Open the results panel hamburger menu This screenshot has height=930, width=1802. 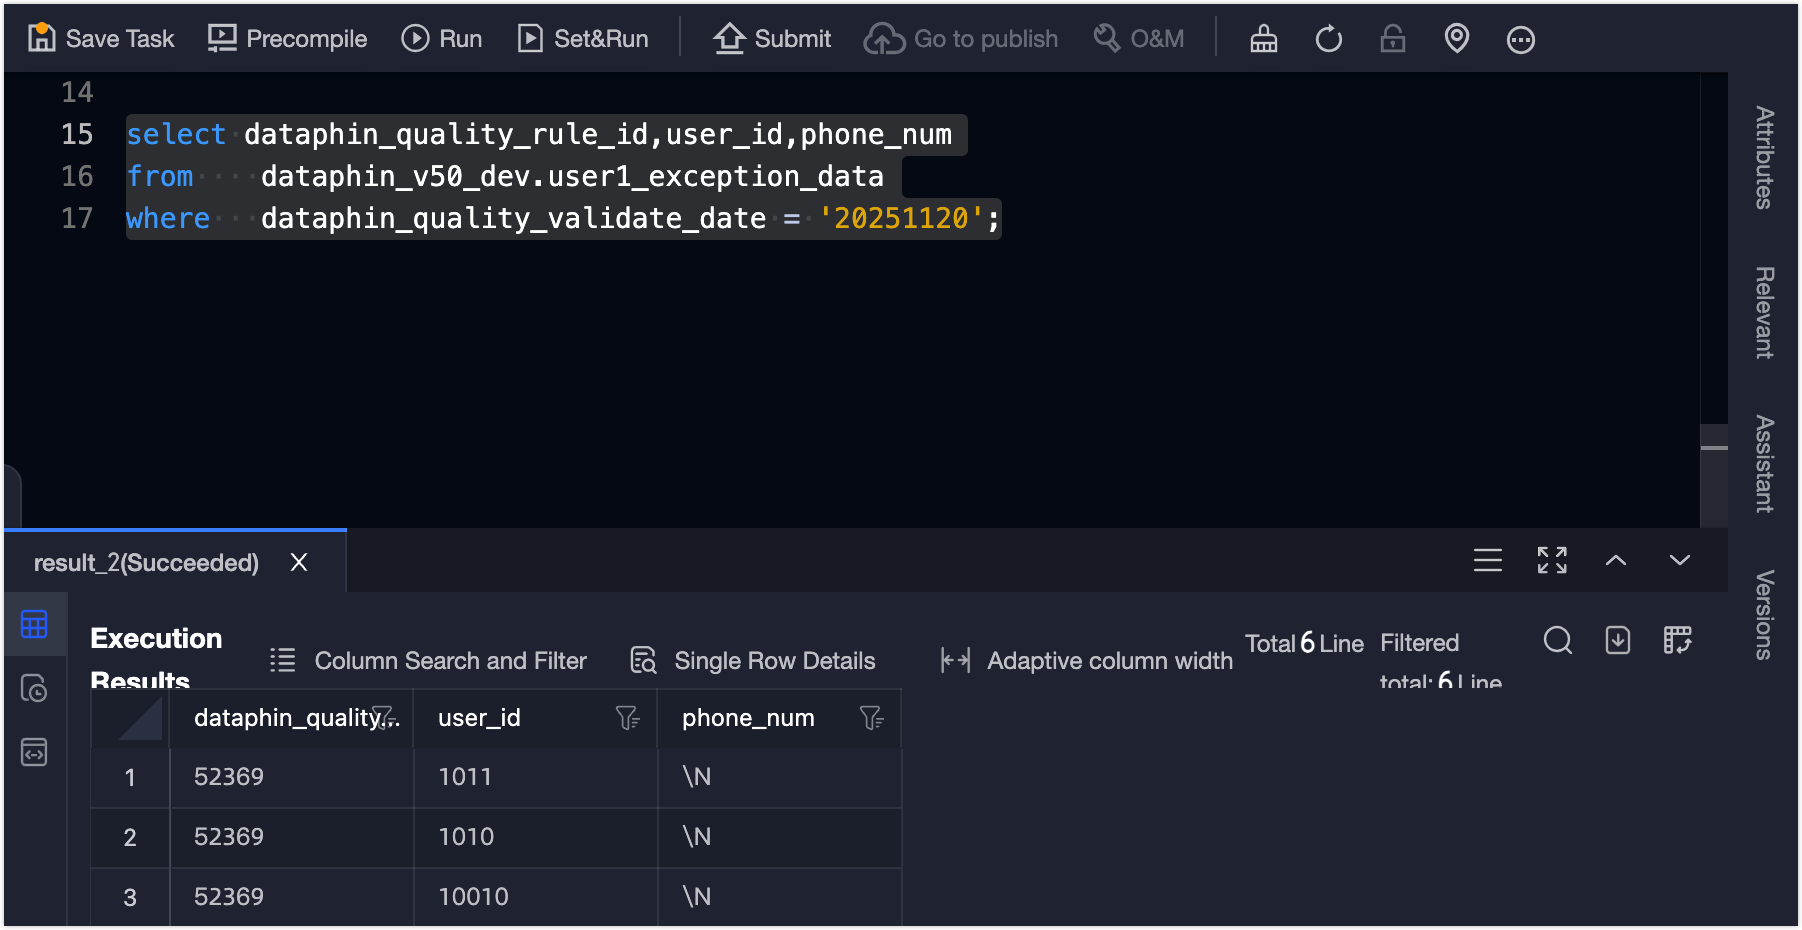coord(1488,560)
